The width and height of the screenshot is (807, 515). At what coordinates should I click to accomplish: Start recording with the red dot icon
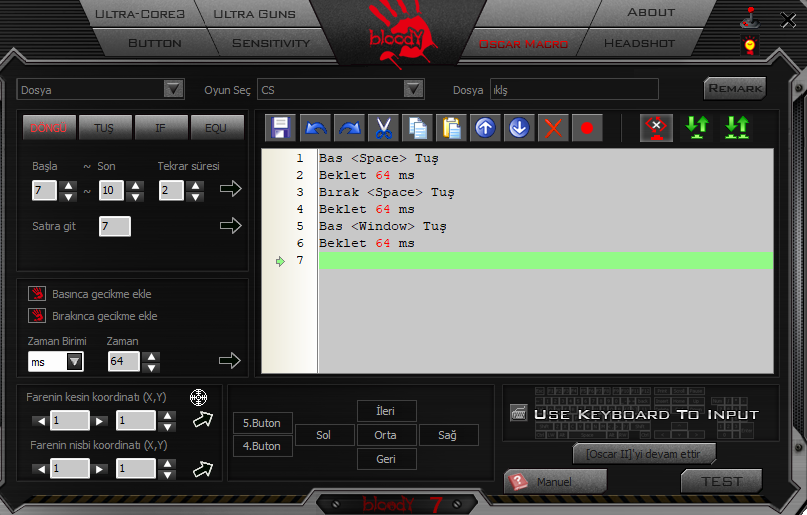click(587, 128)
